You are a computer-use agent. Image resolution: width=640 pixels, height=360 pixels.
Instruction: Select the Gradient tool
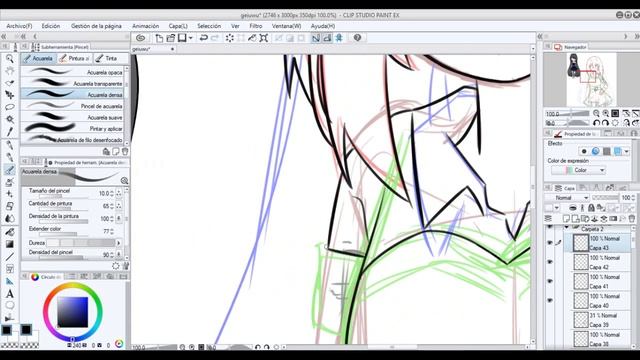(9, 244)
